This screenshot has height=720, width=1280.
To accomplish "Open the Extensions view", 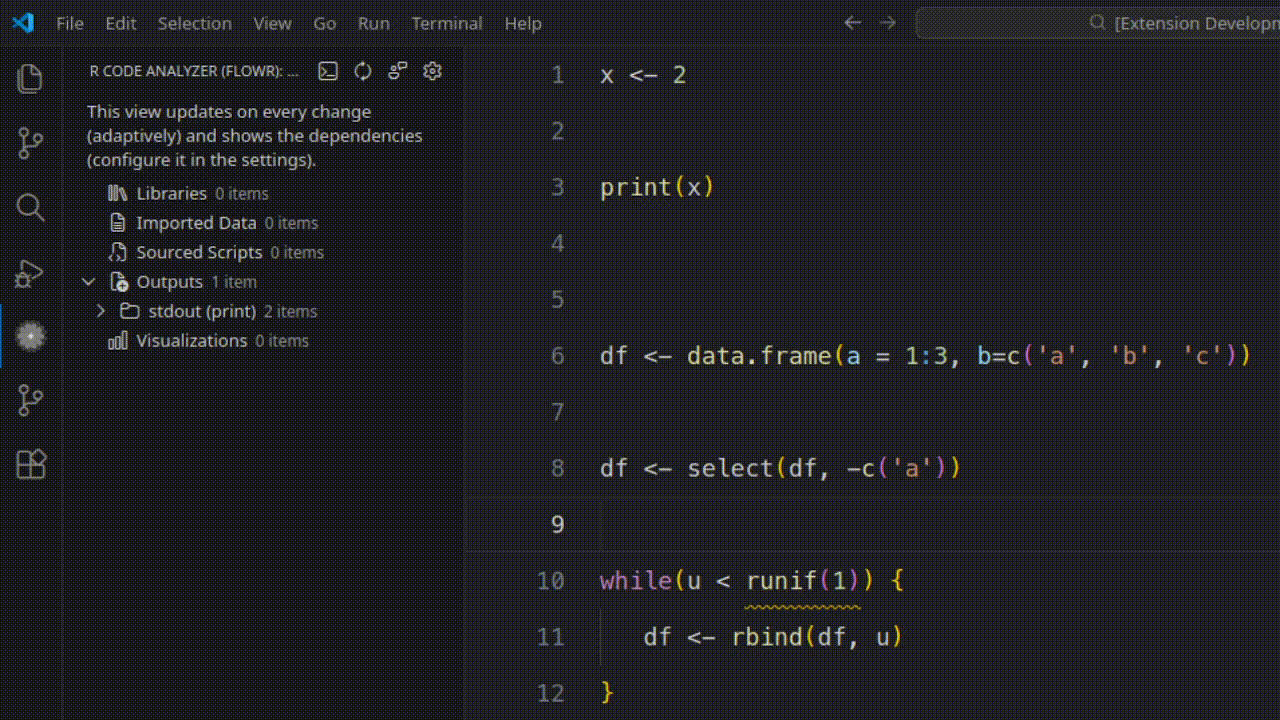I will 31,465.
